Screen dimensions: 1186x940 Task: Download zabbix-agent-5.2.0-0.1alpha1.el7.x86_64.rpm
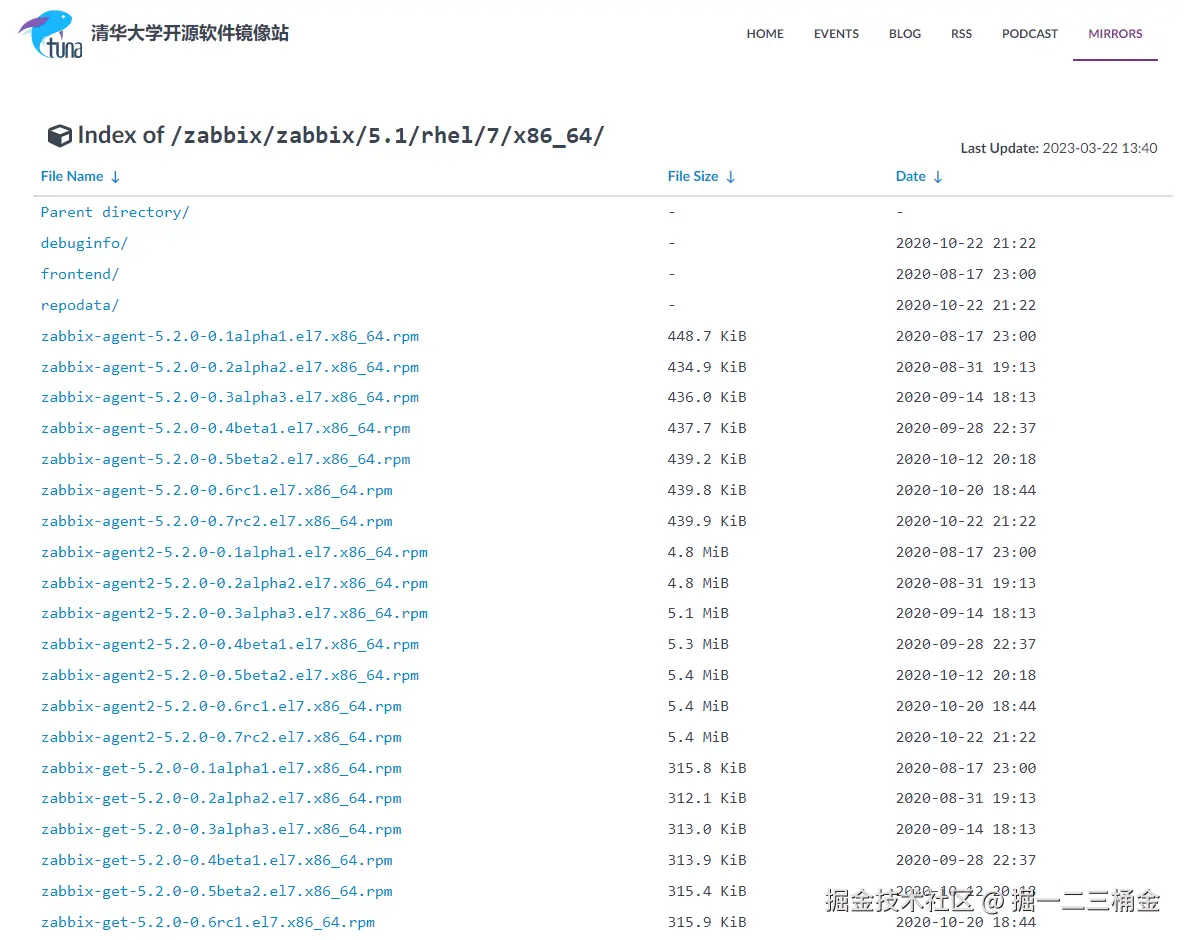coord(229,336)
